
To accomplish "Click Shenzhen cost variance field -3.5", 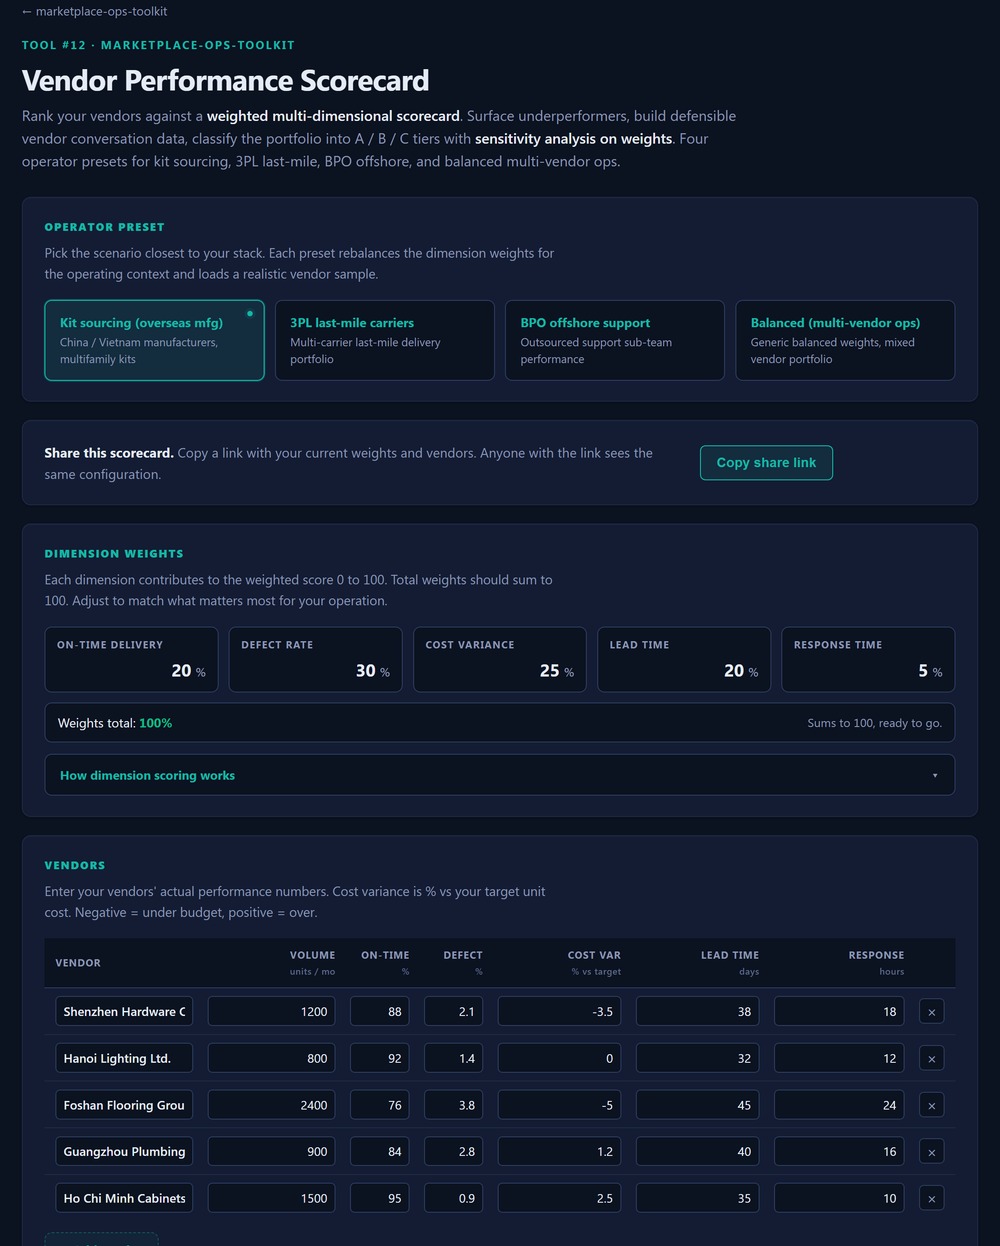I will (x=559, y=1012).
